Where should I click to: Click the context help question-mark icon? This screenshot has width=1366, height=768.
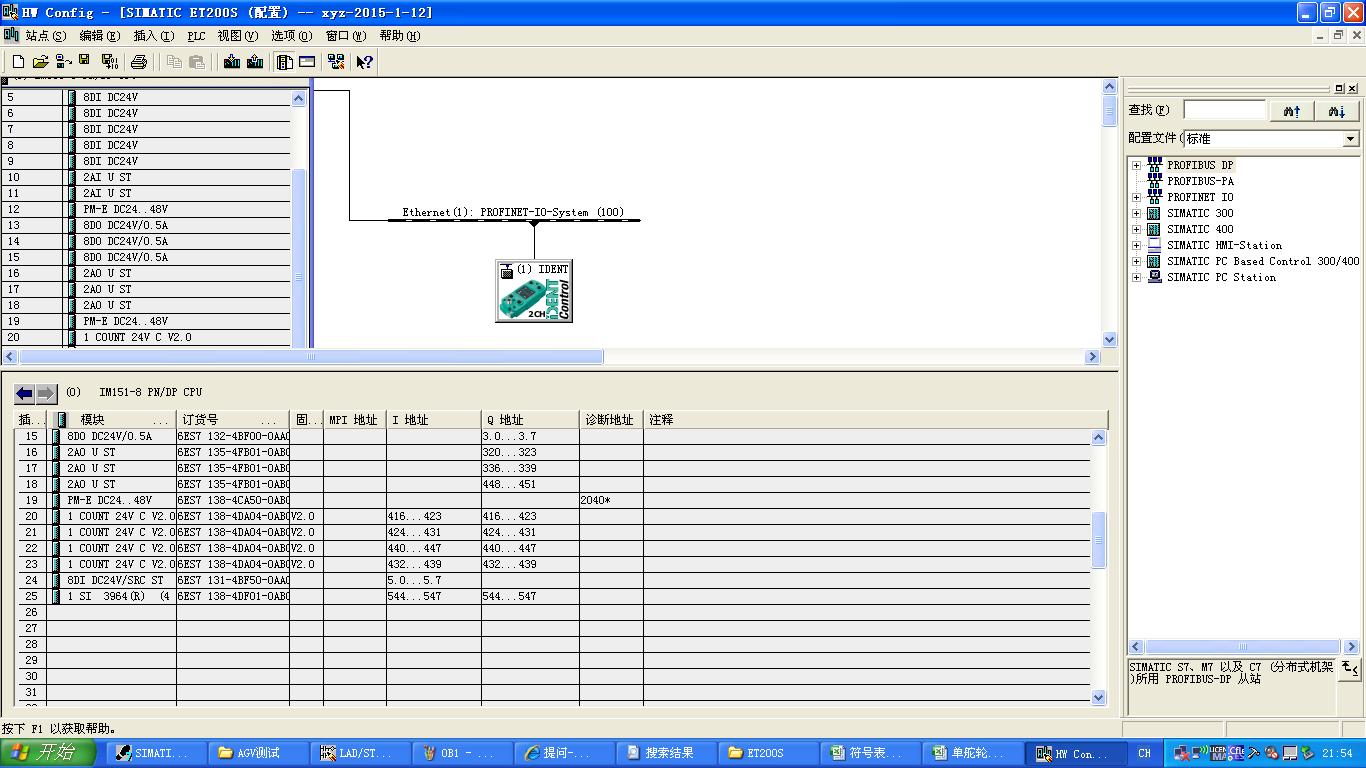365,62
